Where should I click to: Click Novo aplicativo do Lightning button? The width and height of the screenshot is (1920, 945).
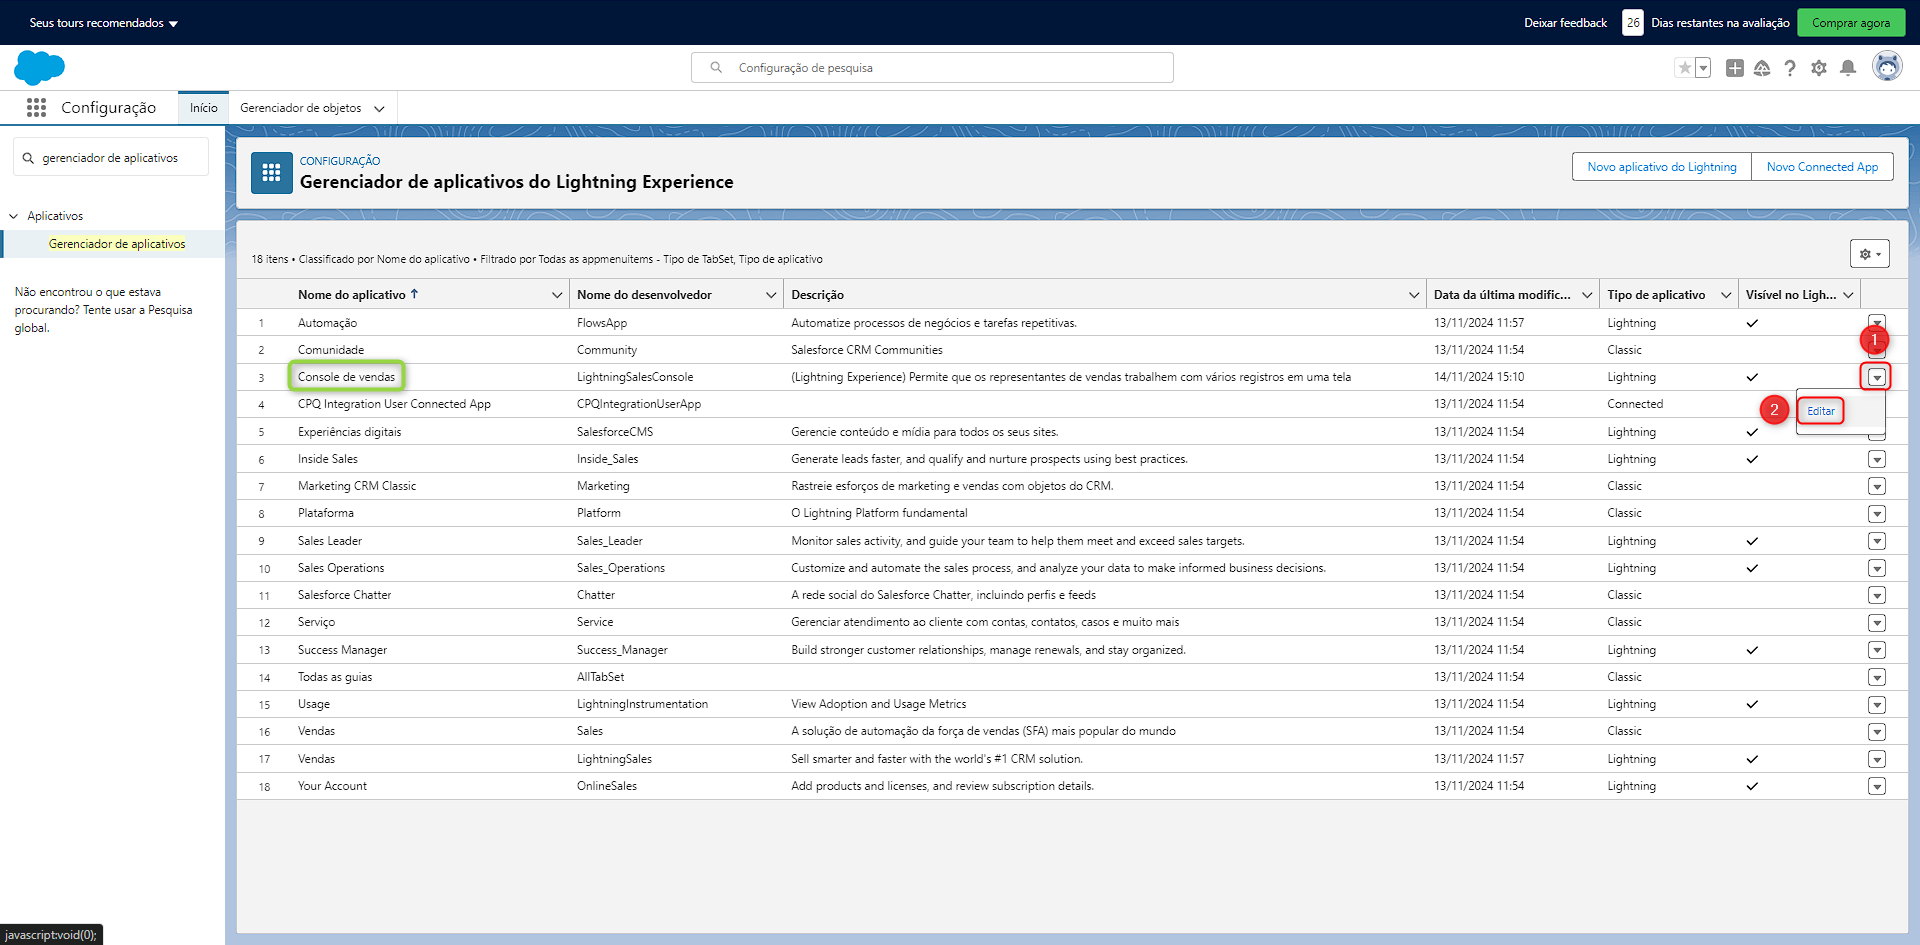coord(1662,167)
